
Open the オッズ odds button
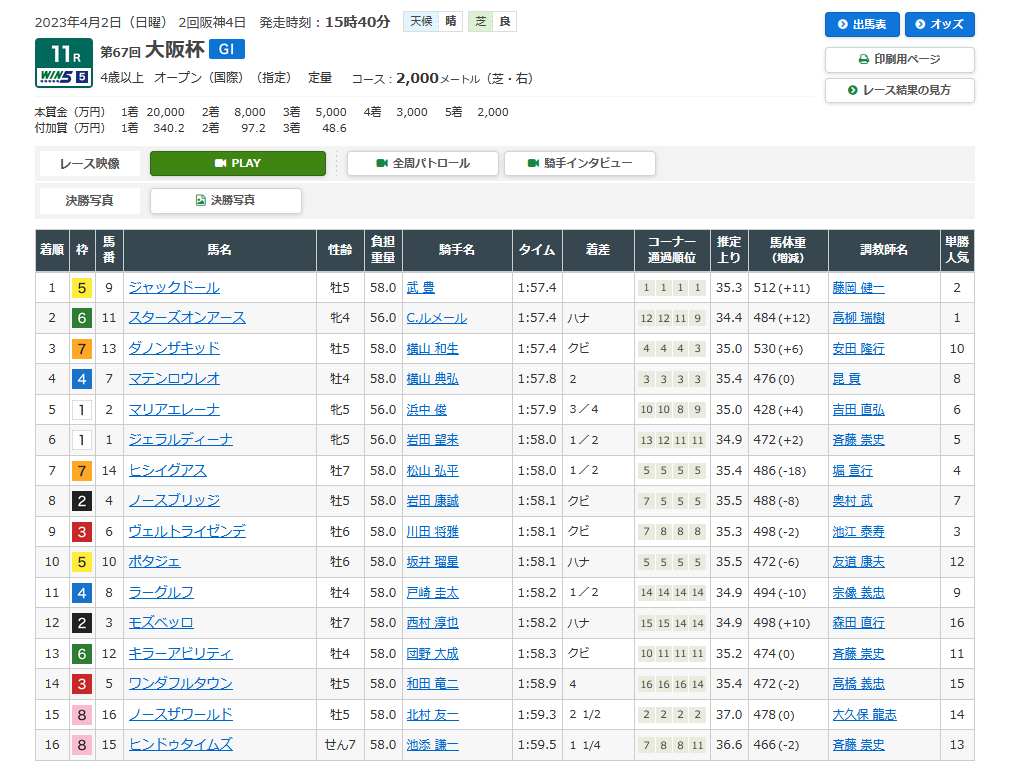(939, 24)
